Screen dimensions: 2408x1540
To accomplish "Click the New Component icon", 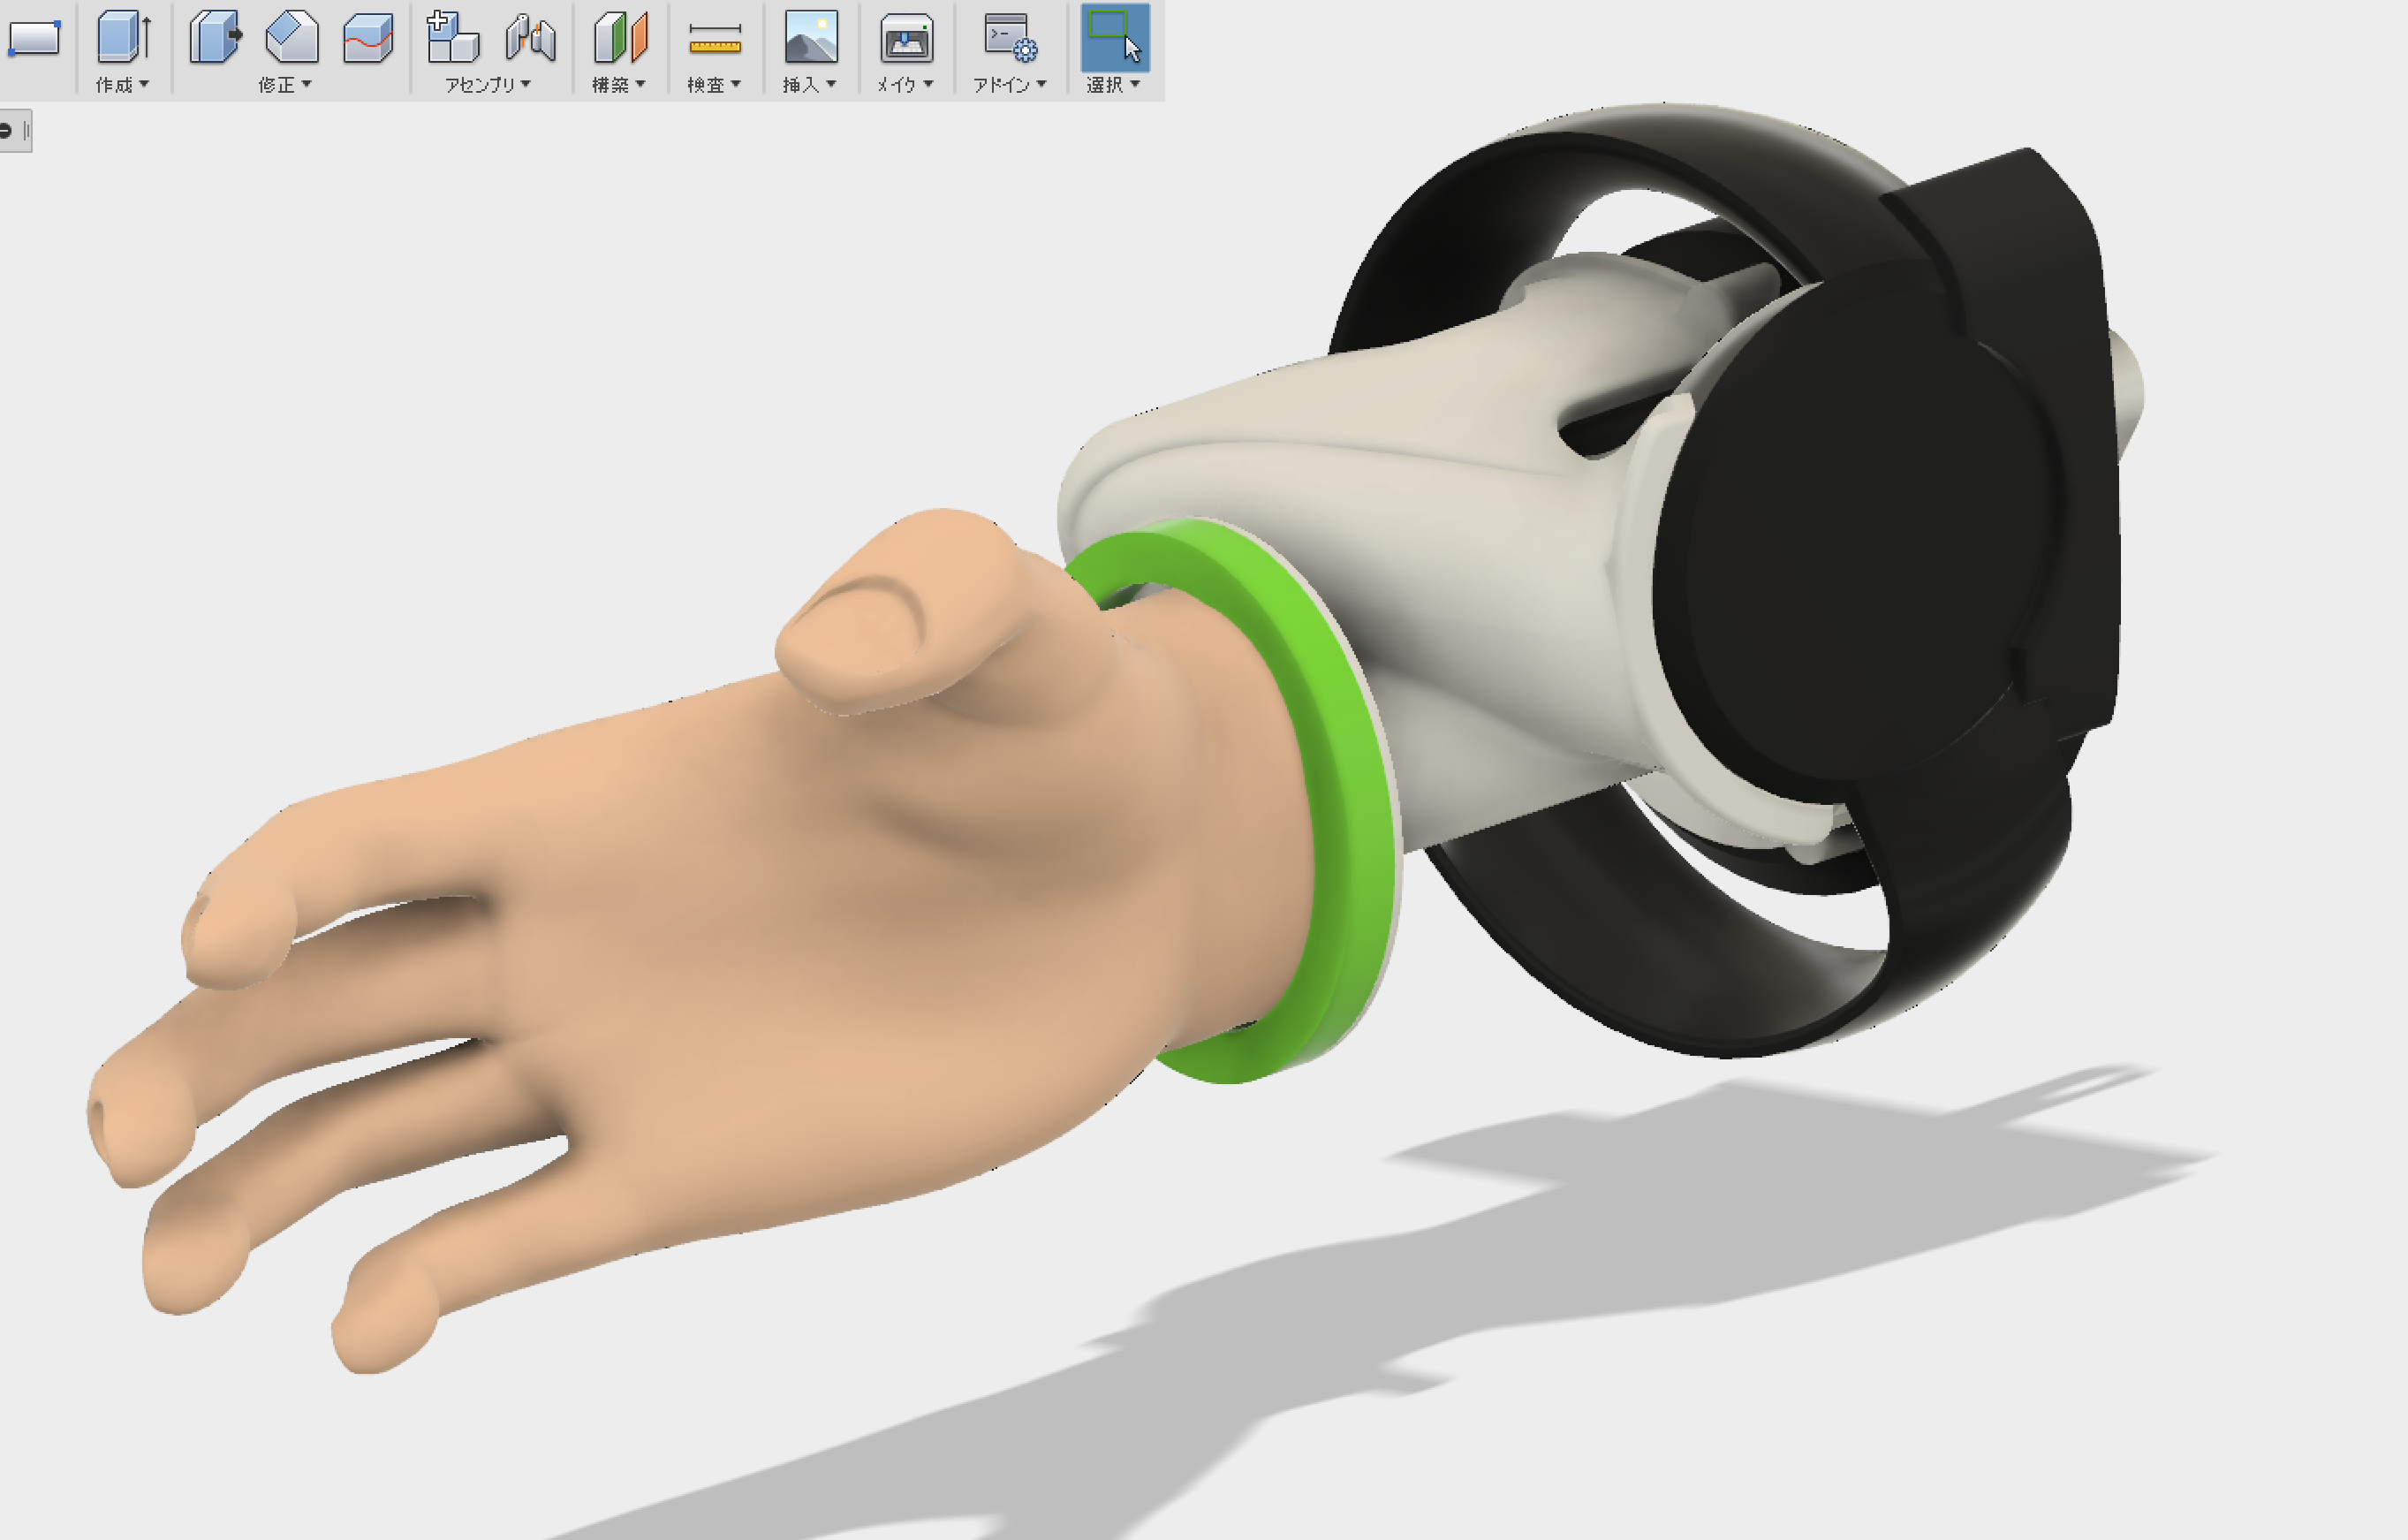I will click(452, 38).
